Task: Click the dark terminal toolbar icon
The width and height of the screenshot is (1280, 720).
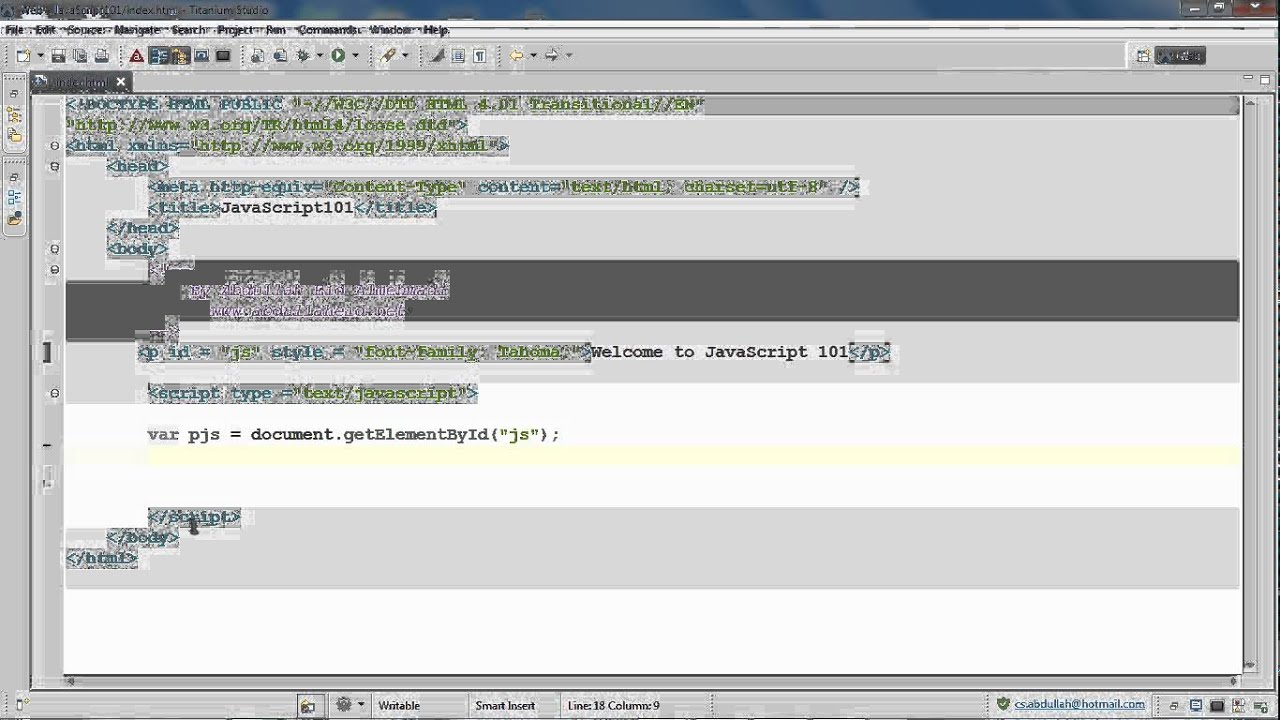Action: [223, 56]
